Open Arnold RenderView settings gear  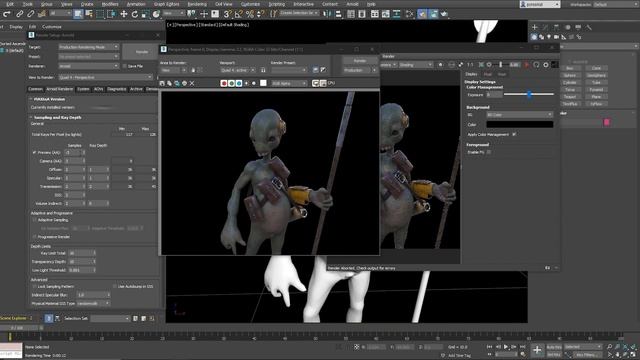tap(546, 65)
